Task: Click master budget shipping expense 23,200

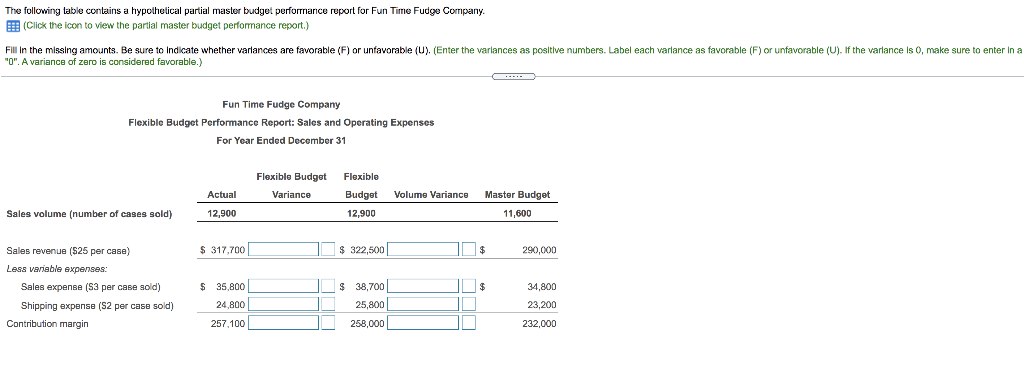Action: click(x=541, y=305)
